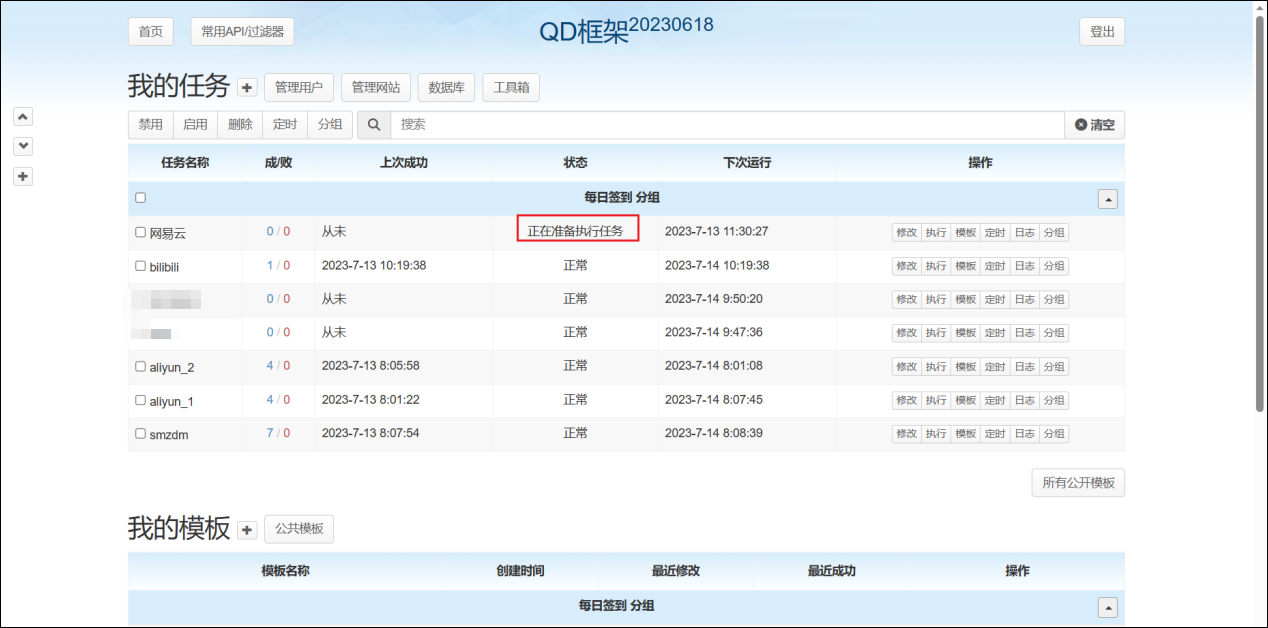Collapse the 每日签到 template group
1268x628 pixels.
[x=1107, y=607]
